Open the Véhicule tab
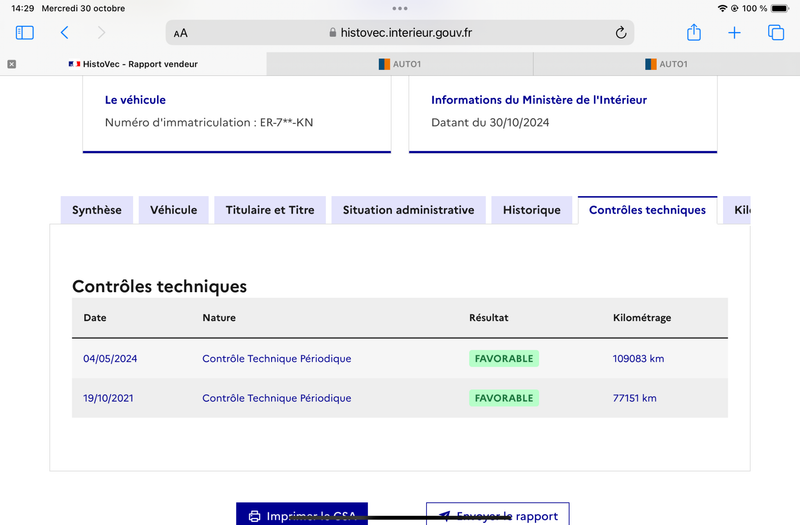800x525 pixels. pyautogui.click(x=173, y=210)
